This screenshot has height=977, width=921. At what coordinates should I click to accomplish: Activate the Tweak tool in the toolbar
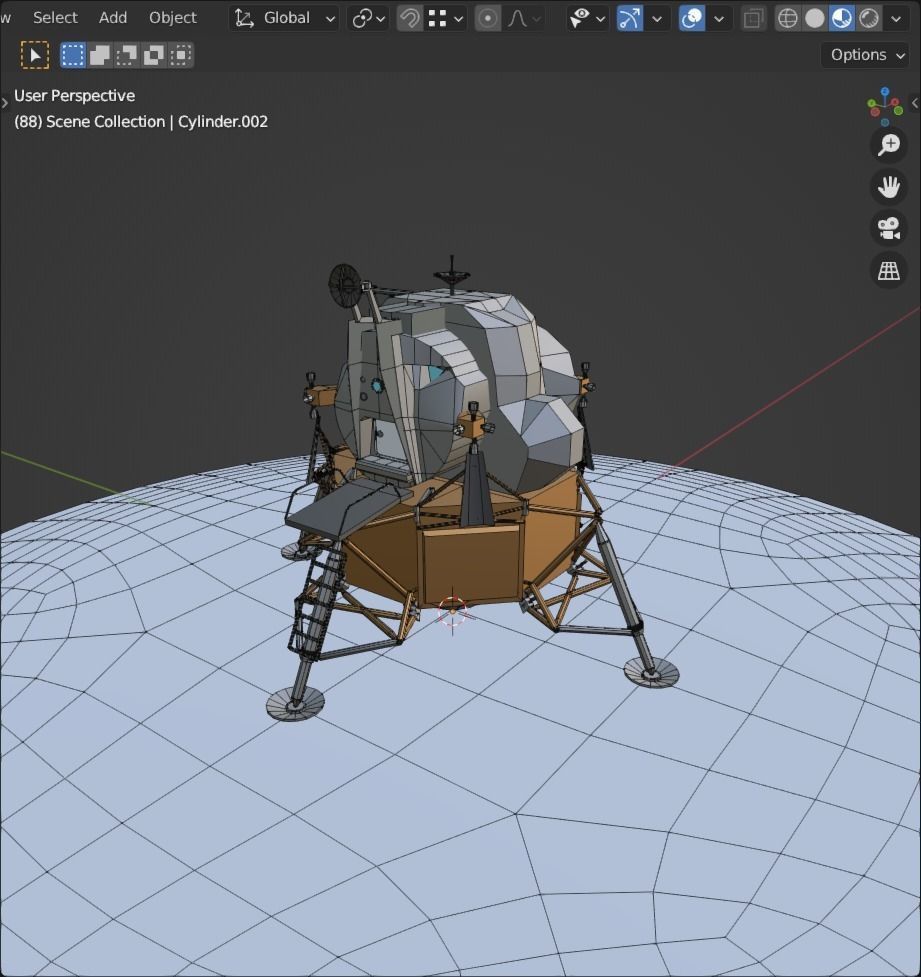(33, 55)
